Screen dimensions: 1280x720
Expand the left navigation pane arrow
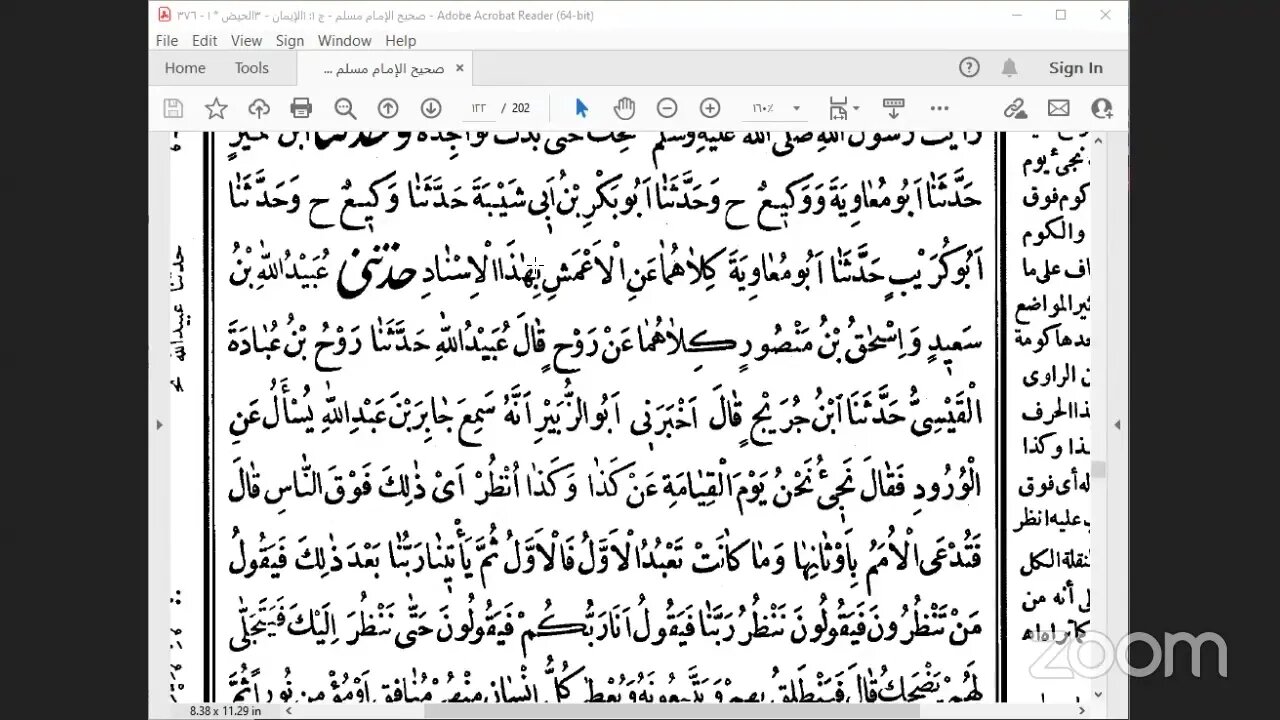click(x=159, y=425)
